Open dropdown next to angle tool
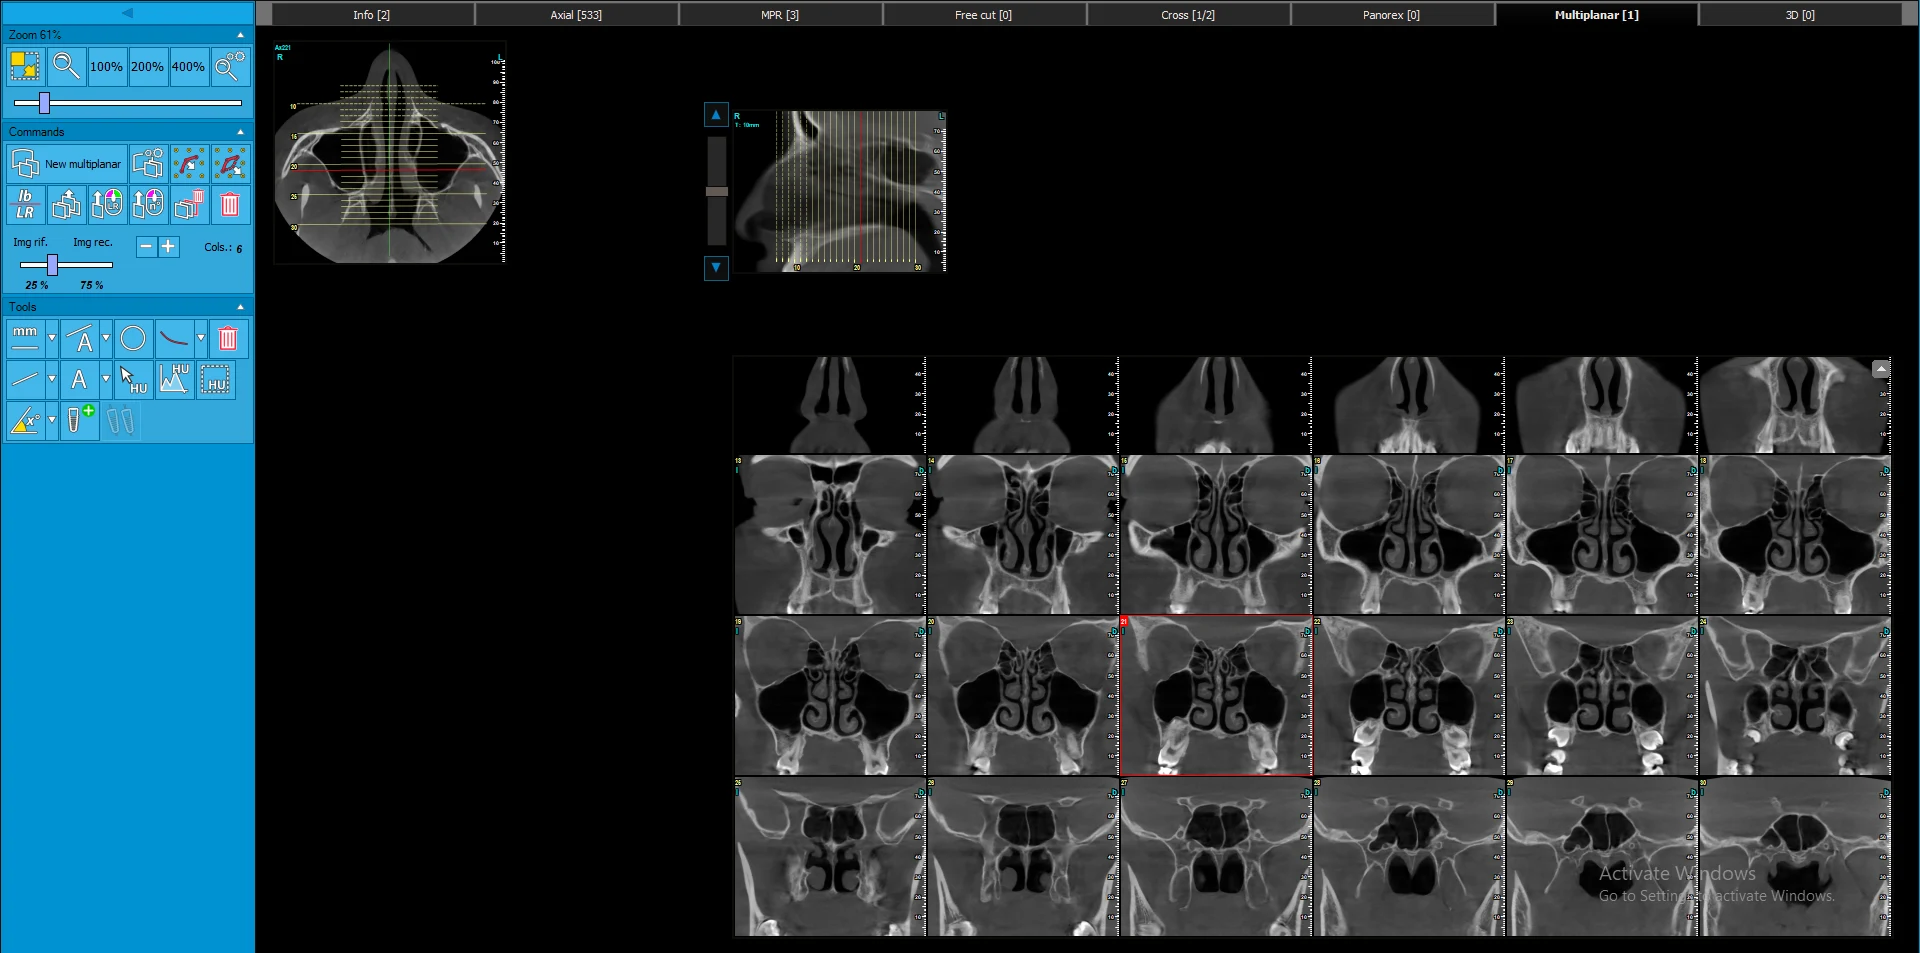 [x=52, y=421]
